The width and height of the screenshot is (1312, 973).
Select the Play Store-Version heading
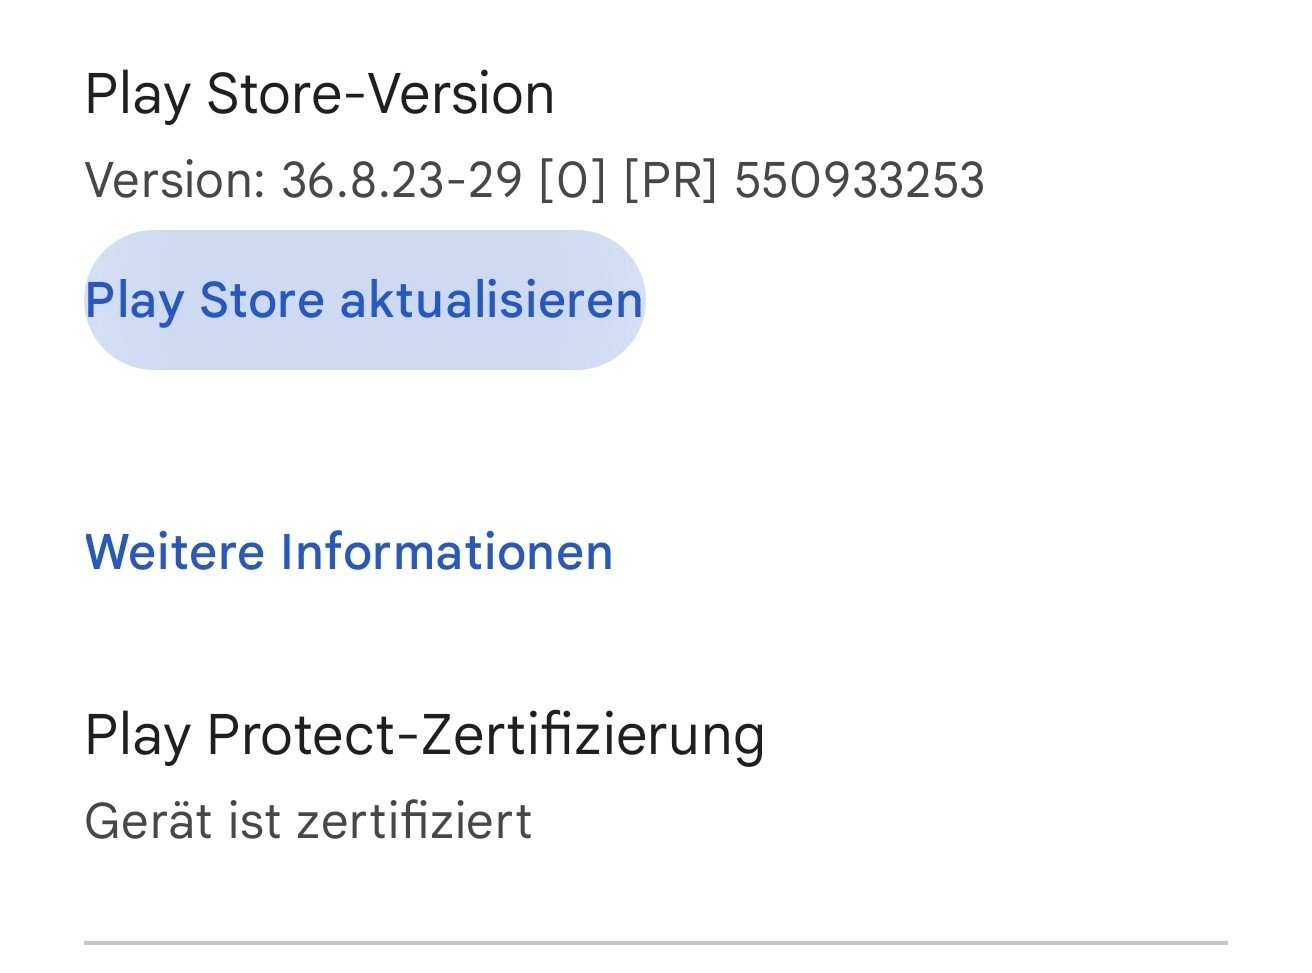click(319, 95)
